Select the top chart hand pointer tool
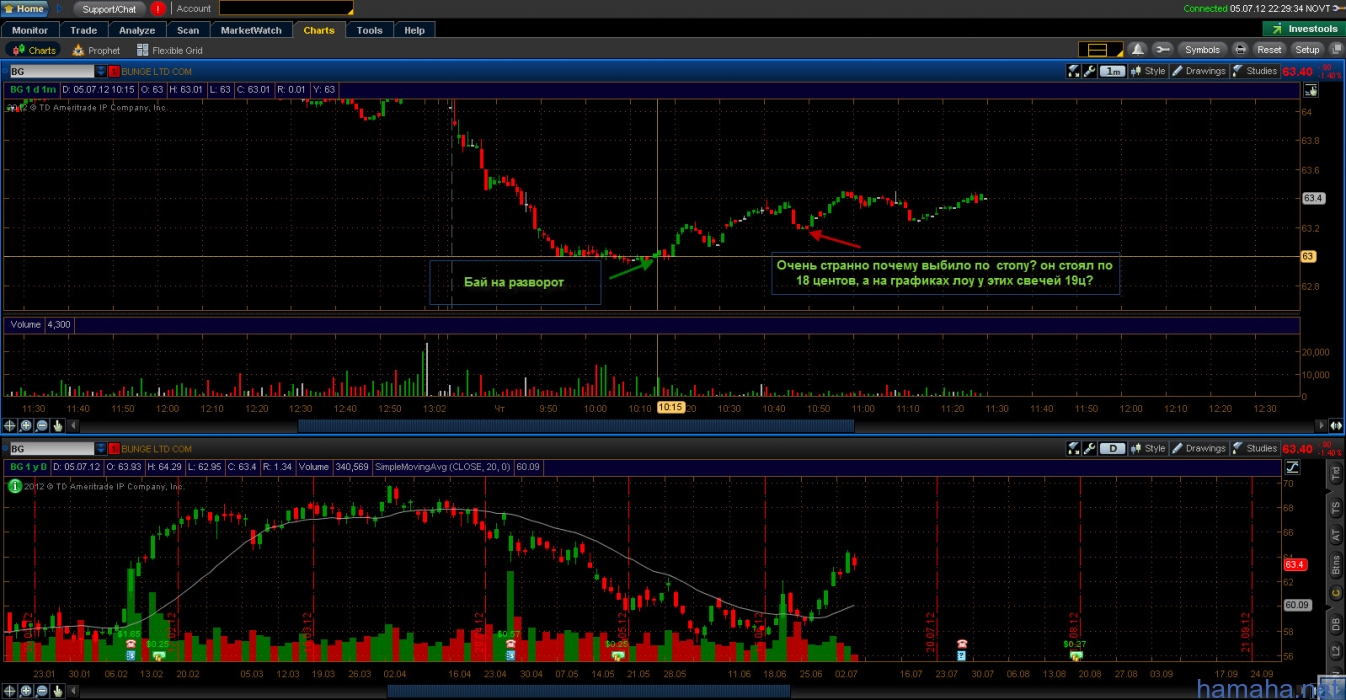This screenshot has height=700, width=1346. 58,425
